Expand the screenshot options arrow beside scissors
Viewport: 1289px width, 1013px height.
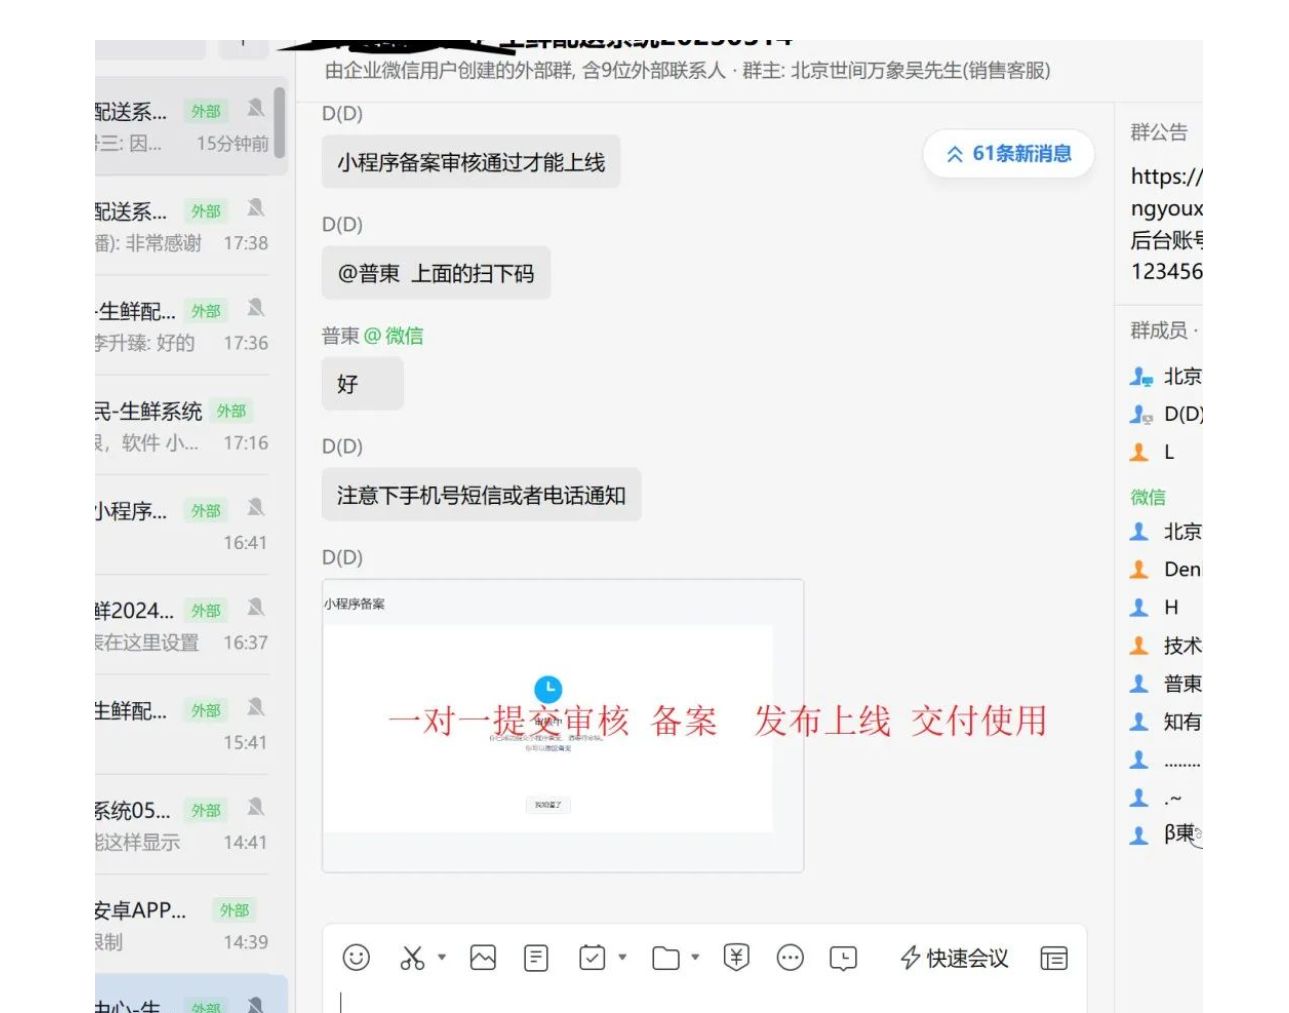pyautogui.click(x=442, y=957)
